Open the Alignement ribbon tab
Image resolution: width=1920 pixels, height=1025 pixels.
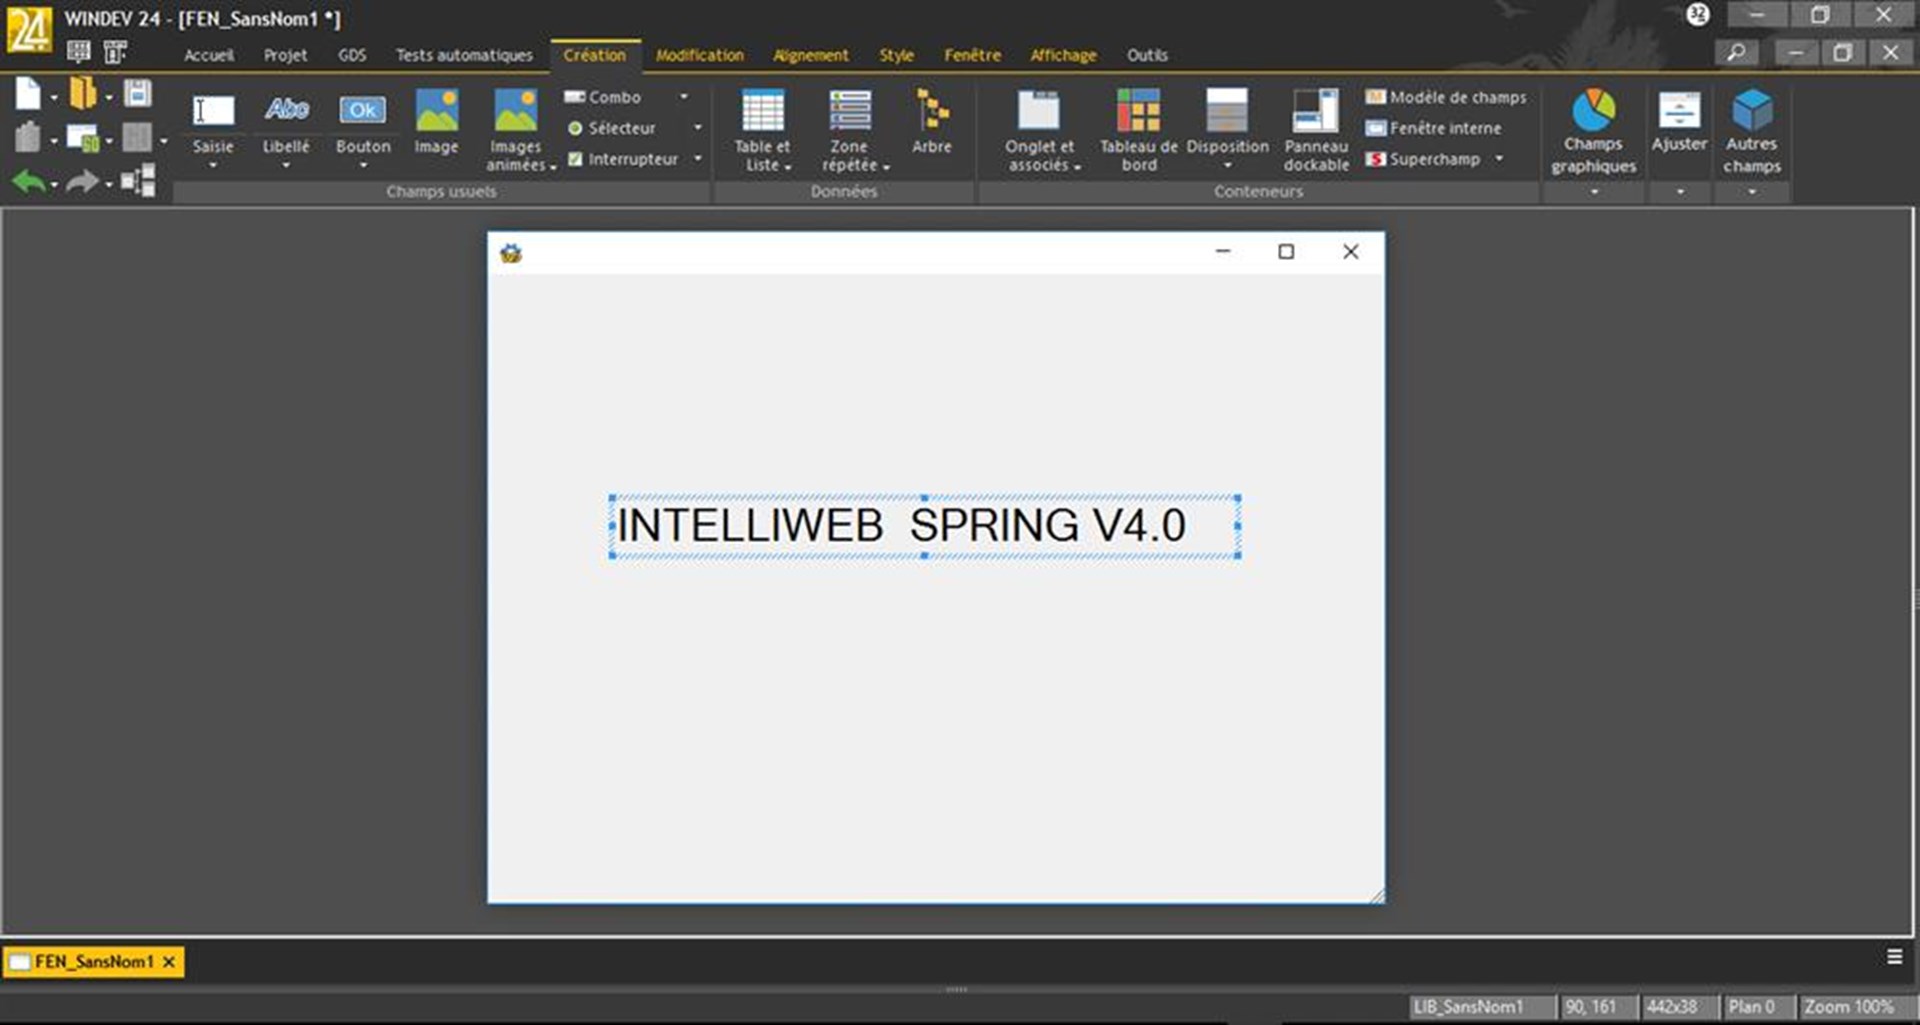click(810, 55)
